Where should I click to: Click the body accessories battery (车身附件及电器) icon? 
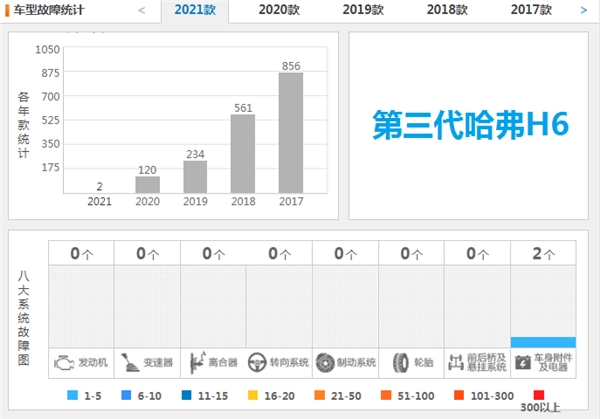point(523,362)
